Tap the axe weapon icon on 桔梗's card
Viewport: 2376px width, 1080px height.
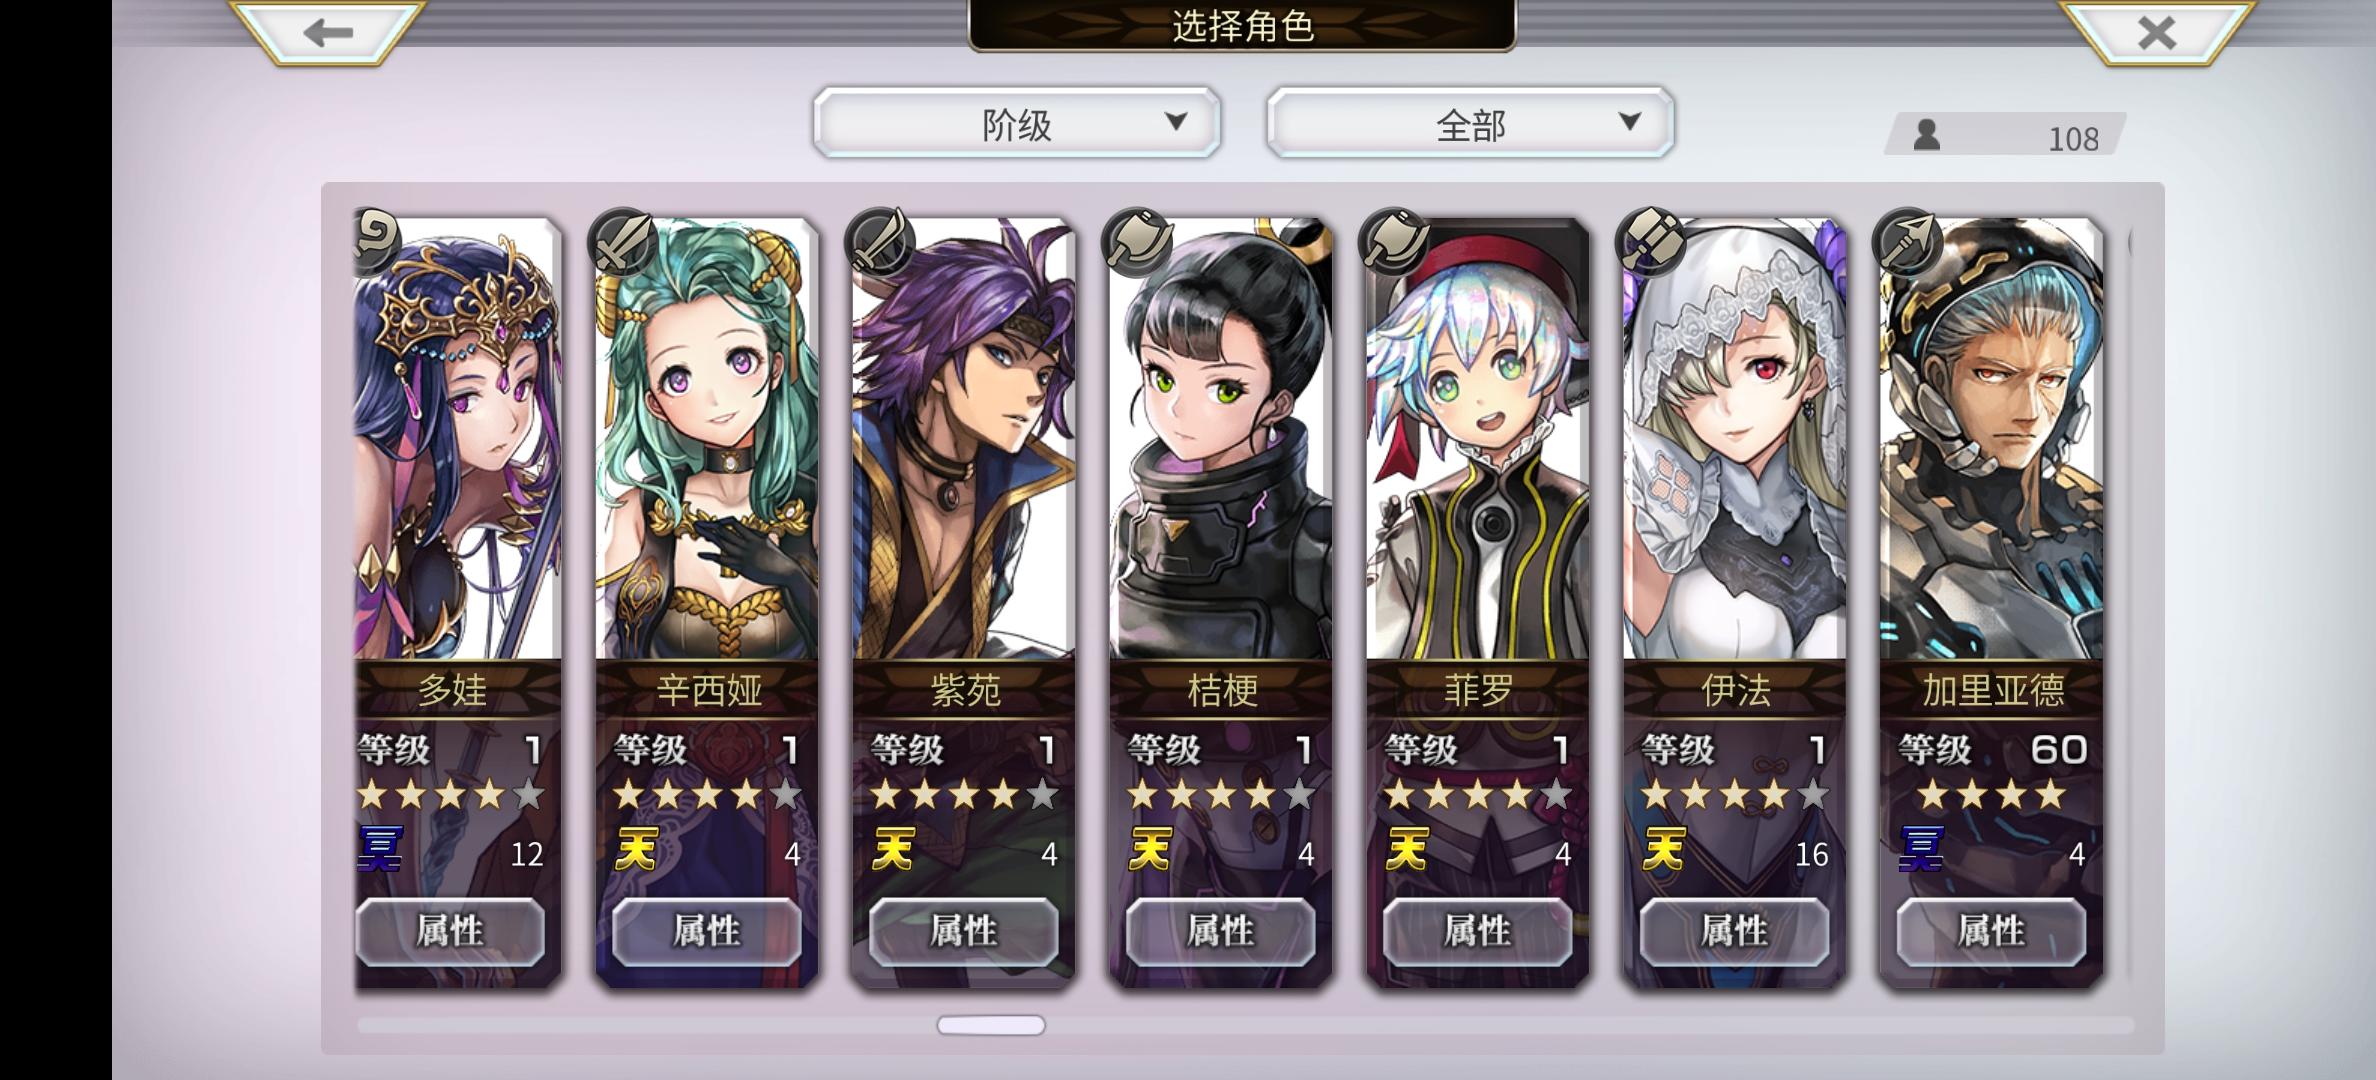tap(1136, 241)
